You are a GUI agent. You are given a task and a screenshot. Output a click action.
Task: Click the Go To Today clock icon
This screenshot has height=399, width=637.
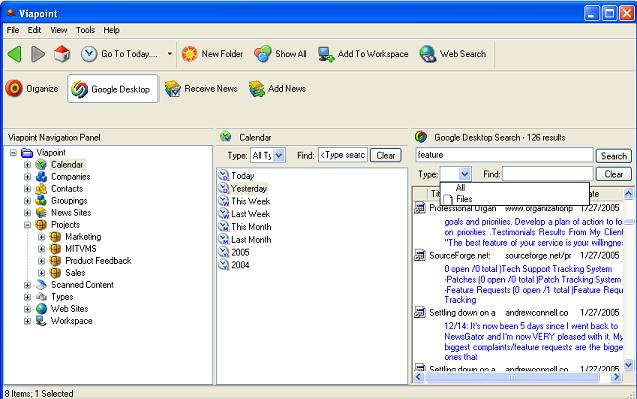tap(89, 54)
